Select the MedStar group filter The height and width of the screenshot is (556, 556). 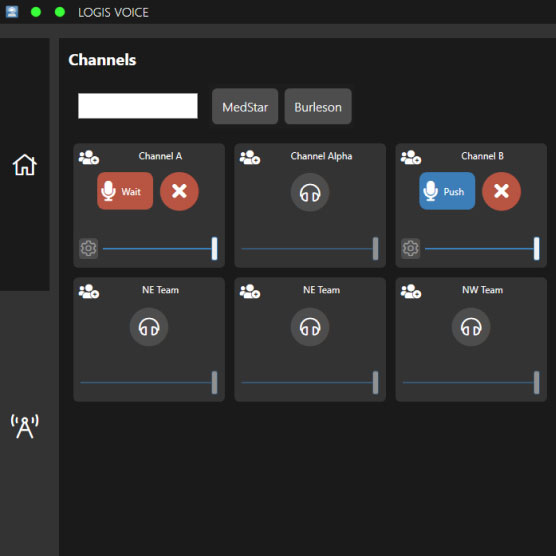(245, 106)
